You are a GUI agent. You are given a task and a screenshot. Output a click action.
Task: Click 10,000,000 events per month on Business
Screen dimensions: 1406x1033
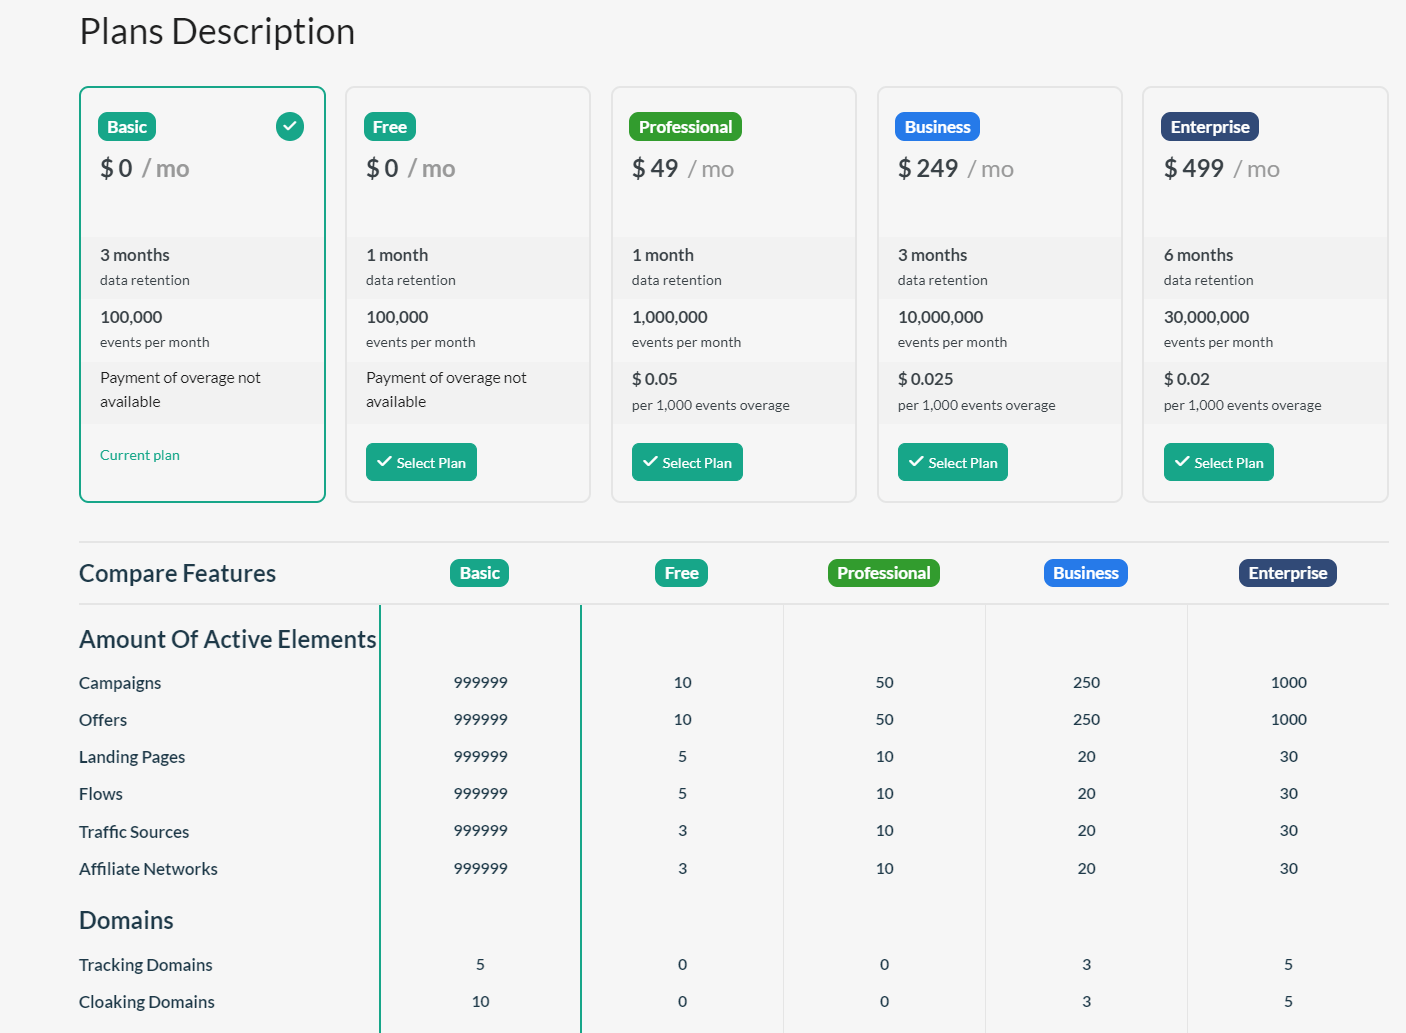pos(953,329)
